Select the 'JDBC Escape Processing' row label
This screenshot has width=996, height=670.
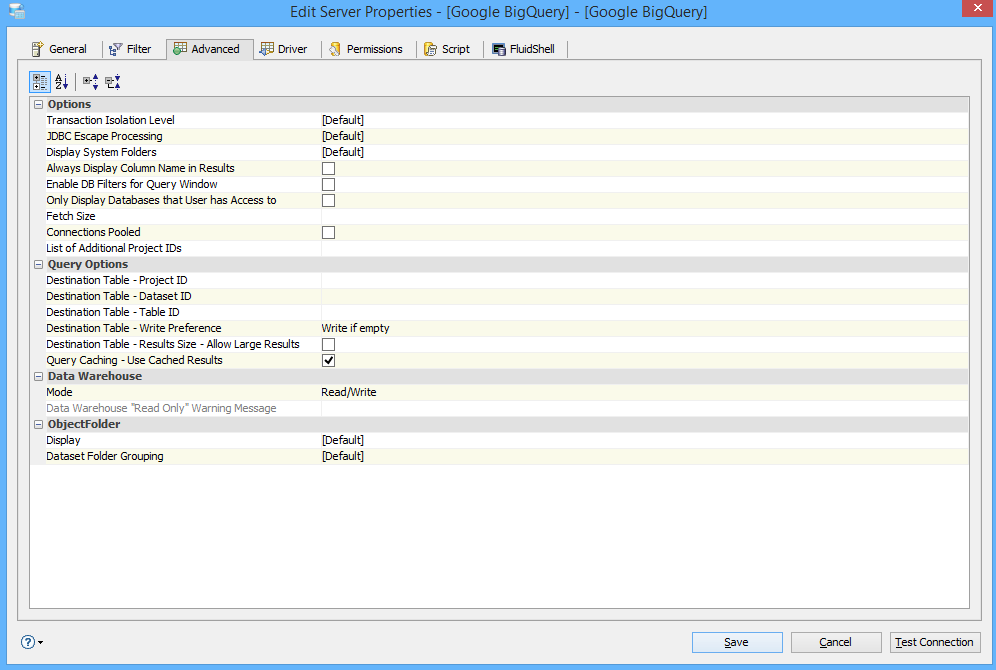point(104,136)
